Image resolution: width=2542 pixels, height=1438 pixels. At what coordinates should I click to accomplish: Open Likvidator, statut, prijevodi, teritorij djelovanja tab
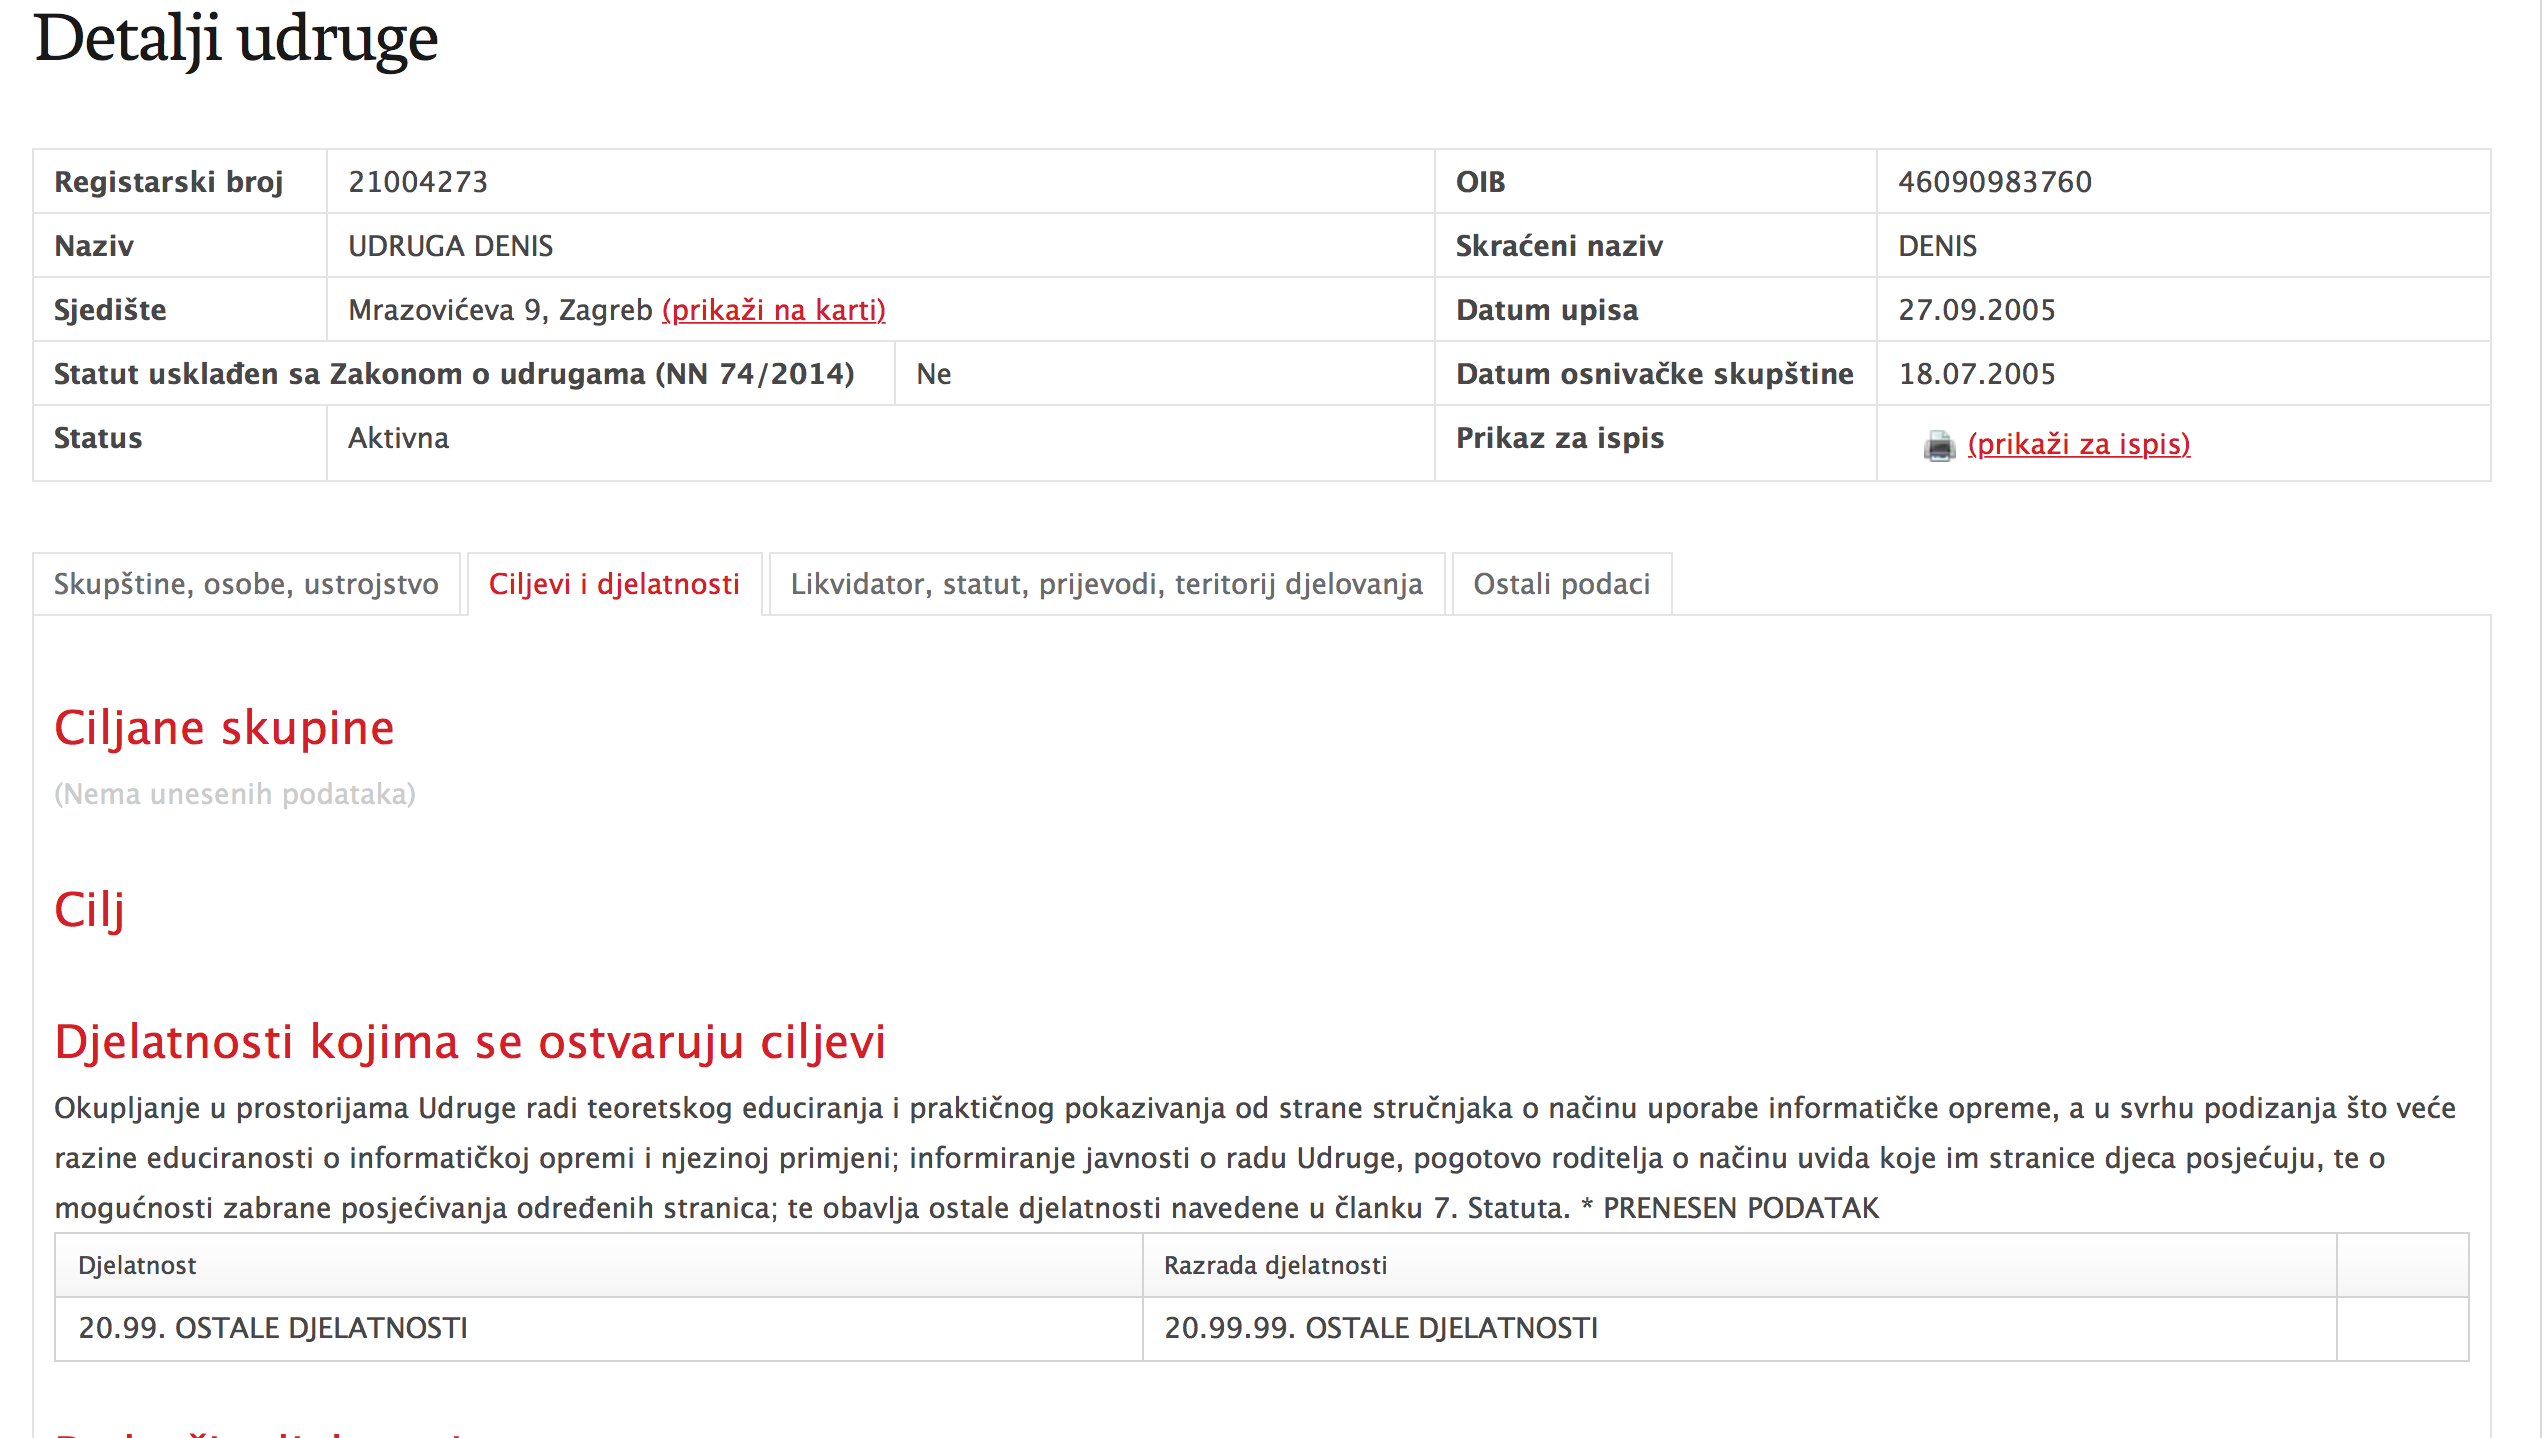(x=1106, y=584)
